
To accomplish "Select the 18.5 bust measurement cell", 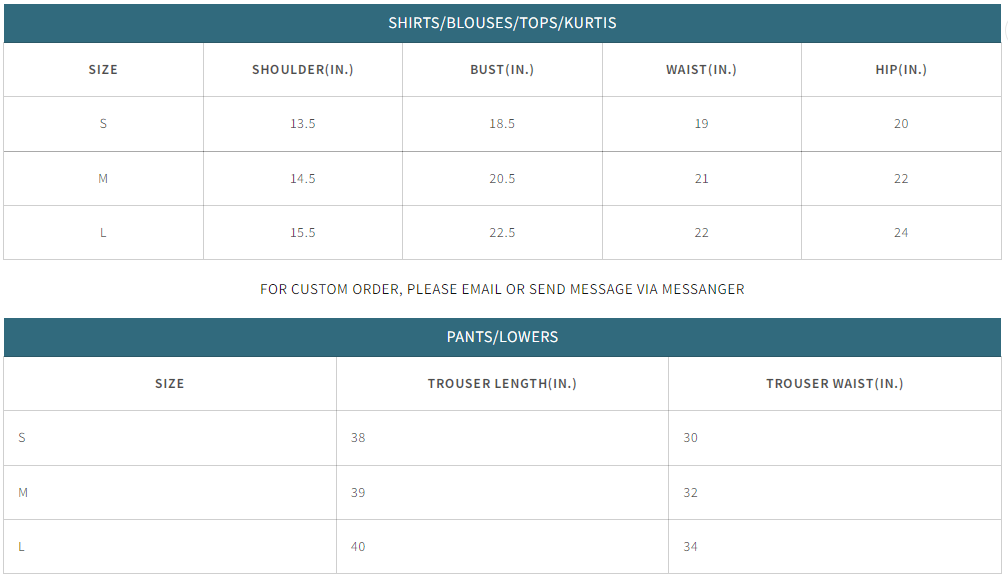I will pyautogui.click(x=502, y=124).
